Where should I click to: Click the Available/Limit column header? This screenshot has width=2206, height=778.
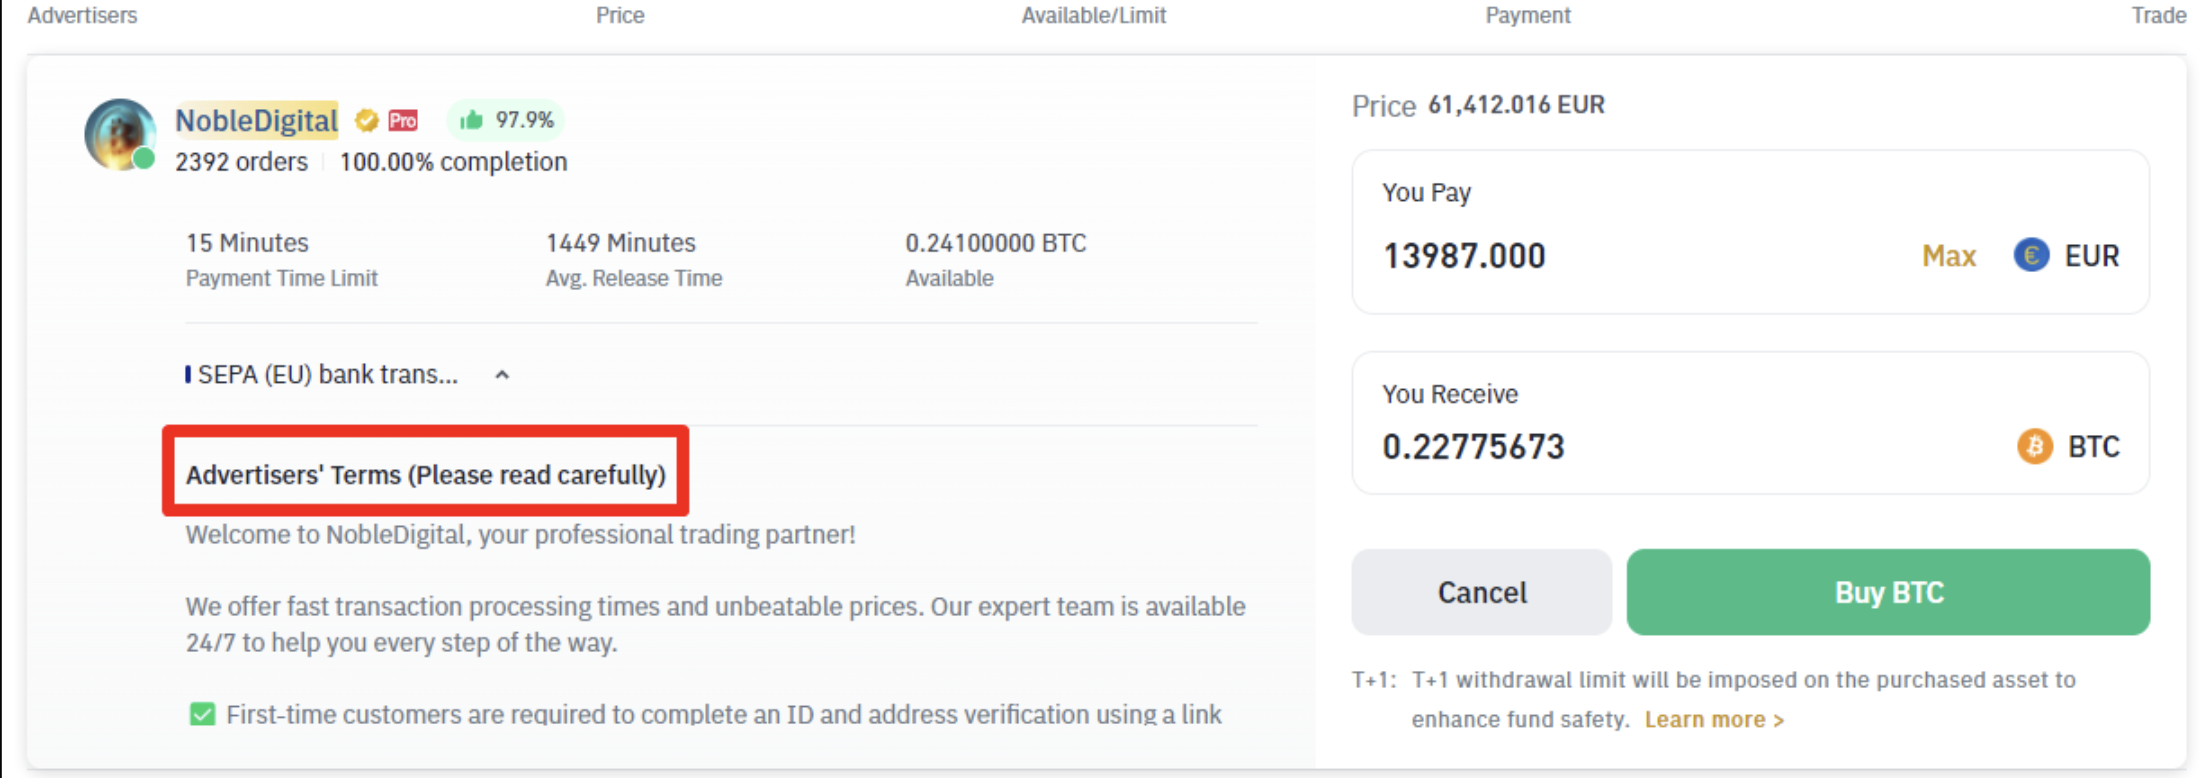point(1093,15)
